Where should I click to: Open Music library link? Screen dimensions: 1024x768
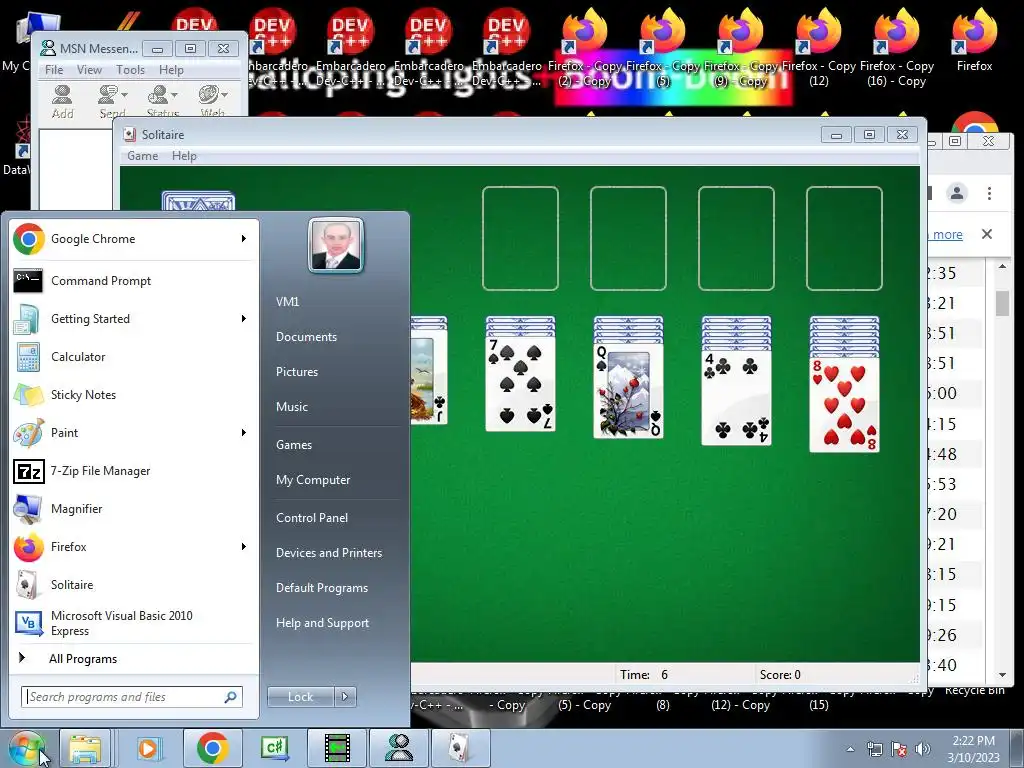[x=291, y=407]
